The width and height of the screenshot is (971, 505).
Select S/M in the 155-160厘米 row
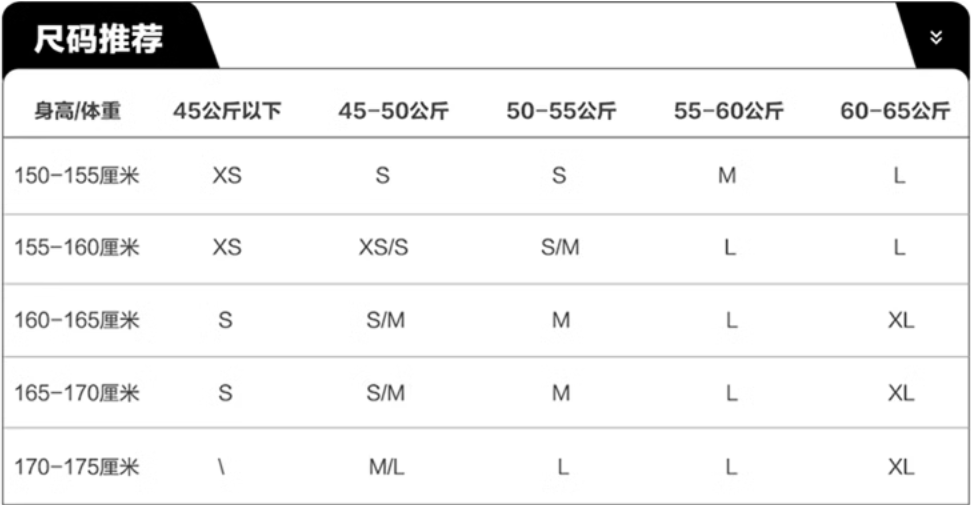pos(560,248)
